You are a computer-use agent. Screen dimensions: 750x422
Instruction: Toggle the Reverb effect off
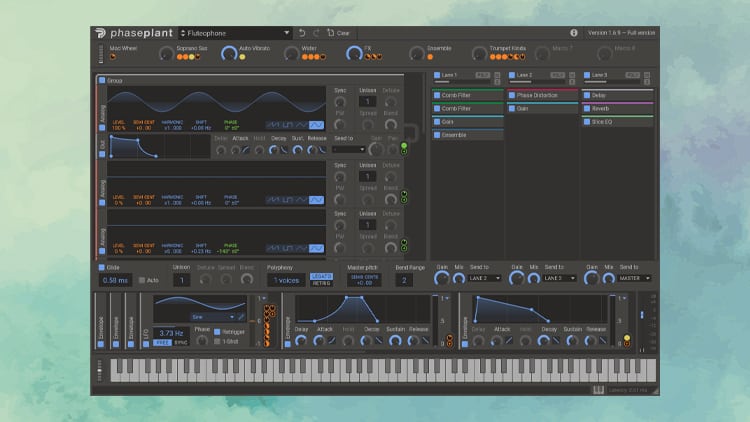(587, 109)
